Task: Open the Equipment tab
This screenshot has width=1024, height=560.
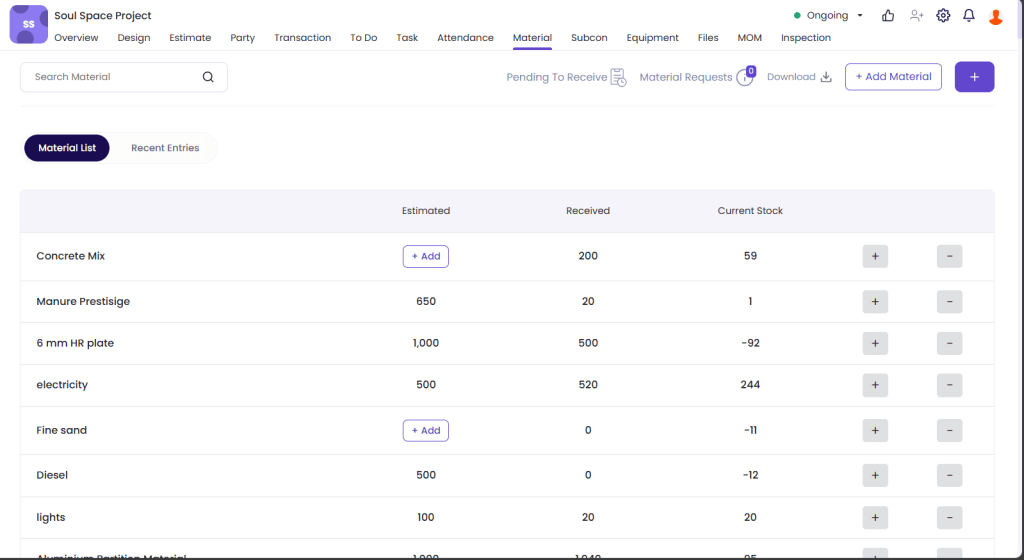Action: pyautogui.click(x=652, y=38)
